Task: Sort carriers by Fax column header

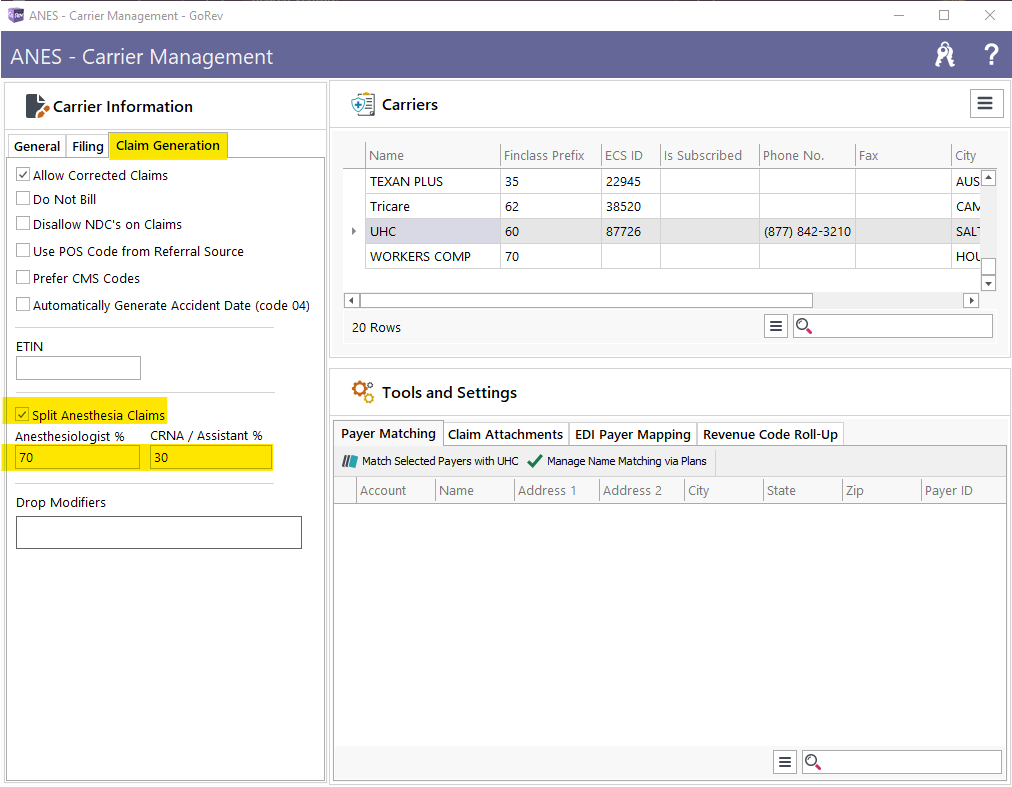Action: click(903, 156)
